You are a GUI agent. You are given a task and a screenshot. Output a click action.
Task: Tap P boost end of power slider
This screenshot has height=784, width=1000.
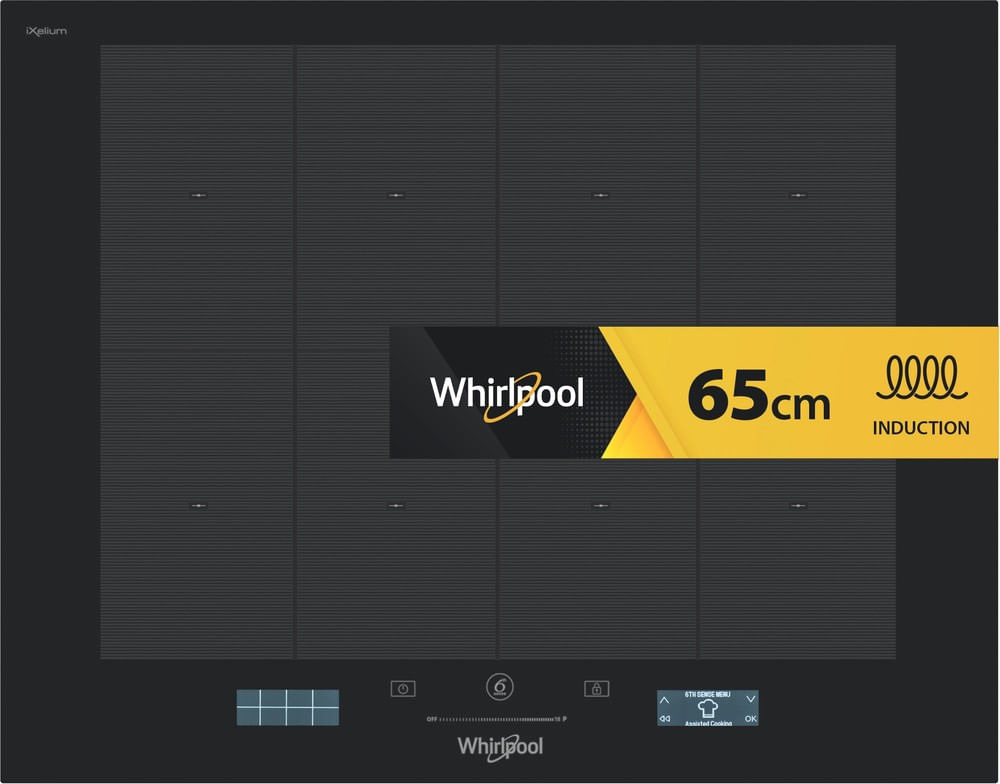point(564,719)
